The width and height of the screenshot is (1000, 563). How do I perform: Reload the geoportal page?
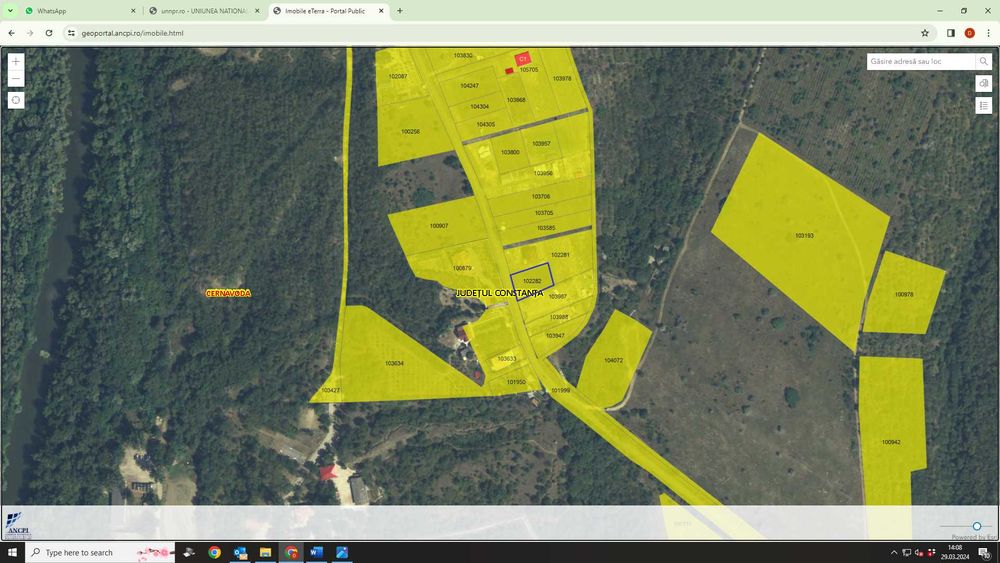(49, 33)
